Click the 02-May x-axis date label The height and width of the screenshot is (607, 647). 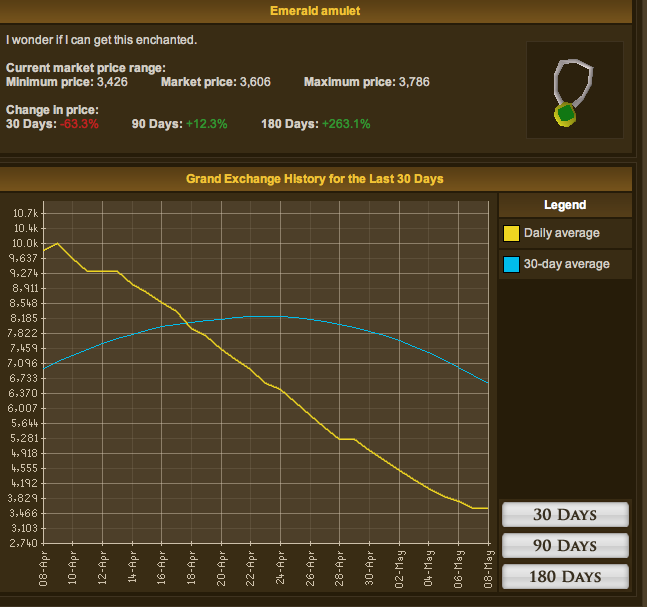[x=399, y=569]
